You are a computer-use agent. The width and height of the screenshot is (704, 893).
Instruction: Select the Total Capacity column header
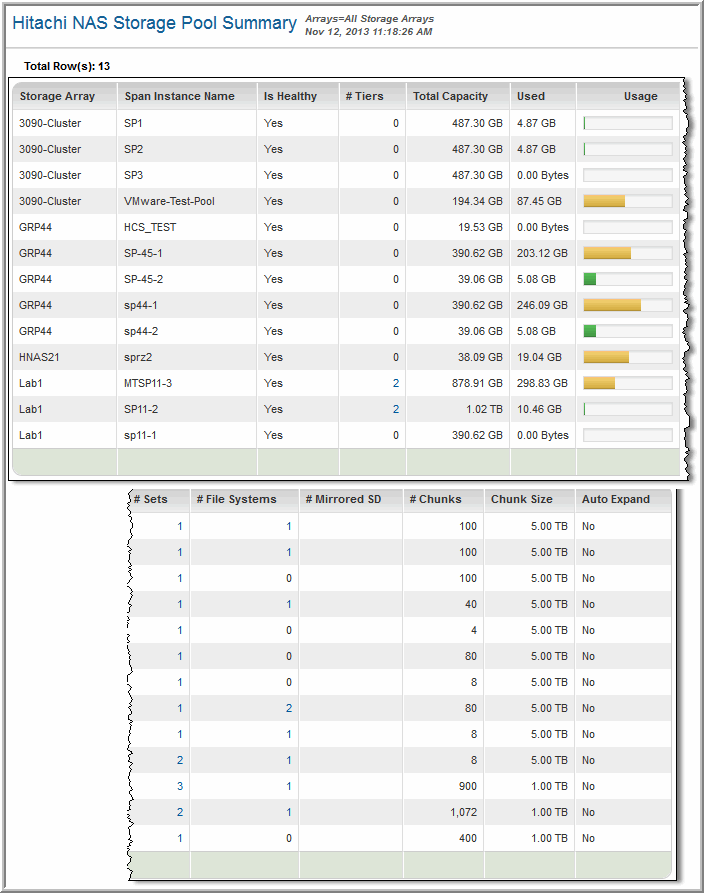(450, 96)
